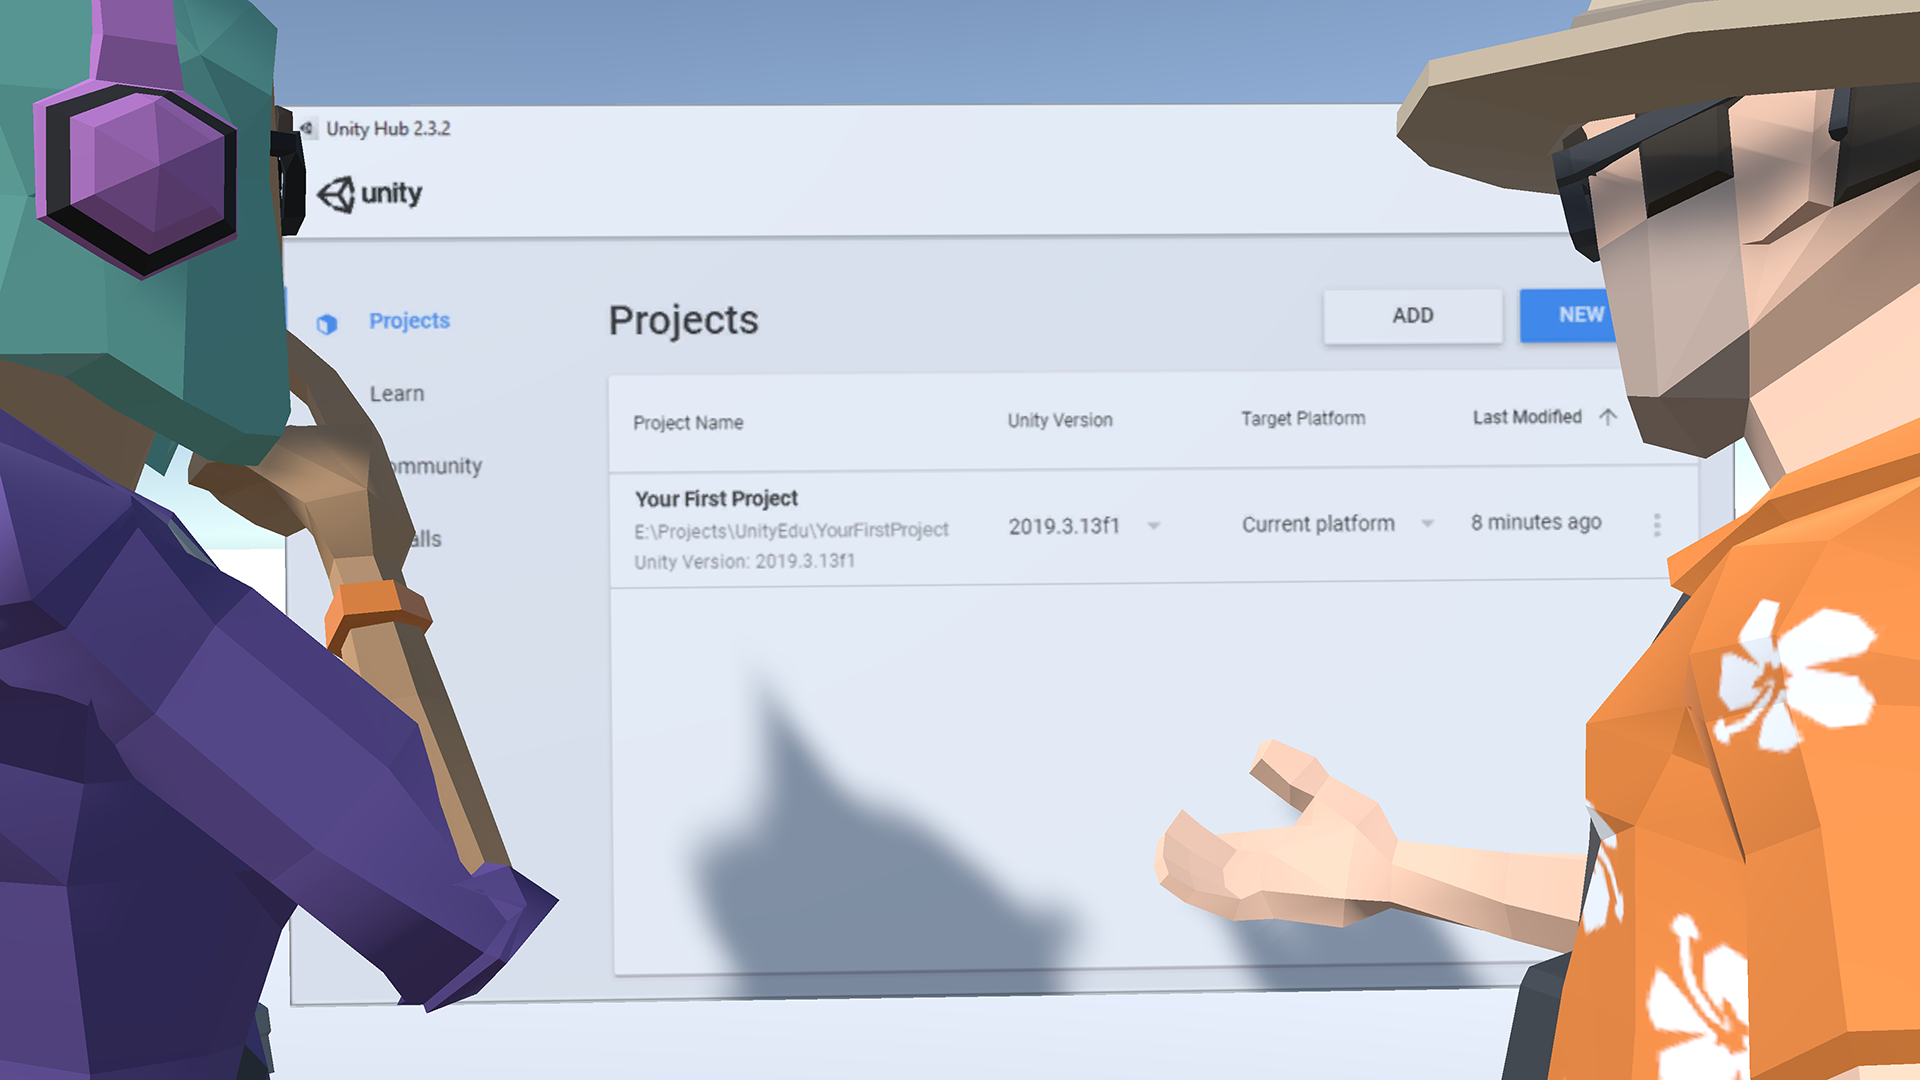Click the Projects cube icon in the sidebar
The image size is (1920, 1080).
pyautogui.click(x=327, y=322)
